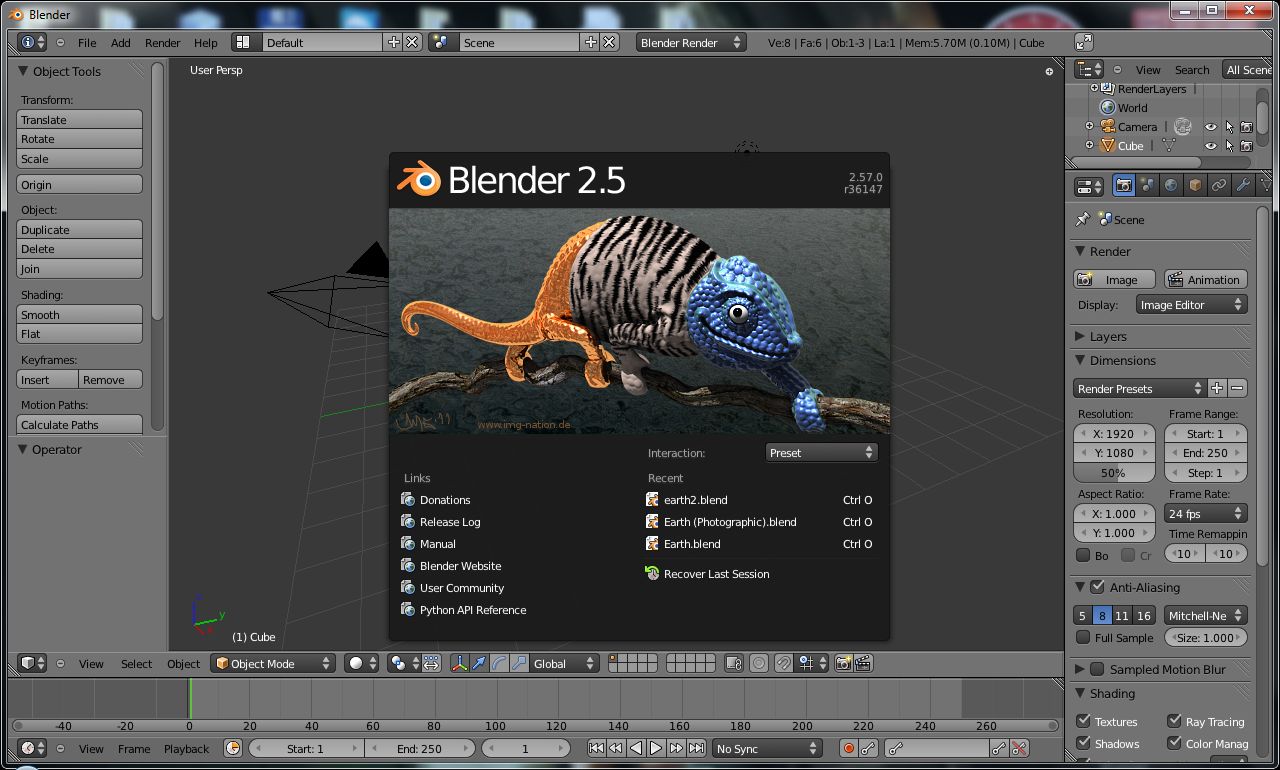The image size is (1280, 770).
Task: Open the Add menu in top header
Action: coord(121,43)
